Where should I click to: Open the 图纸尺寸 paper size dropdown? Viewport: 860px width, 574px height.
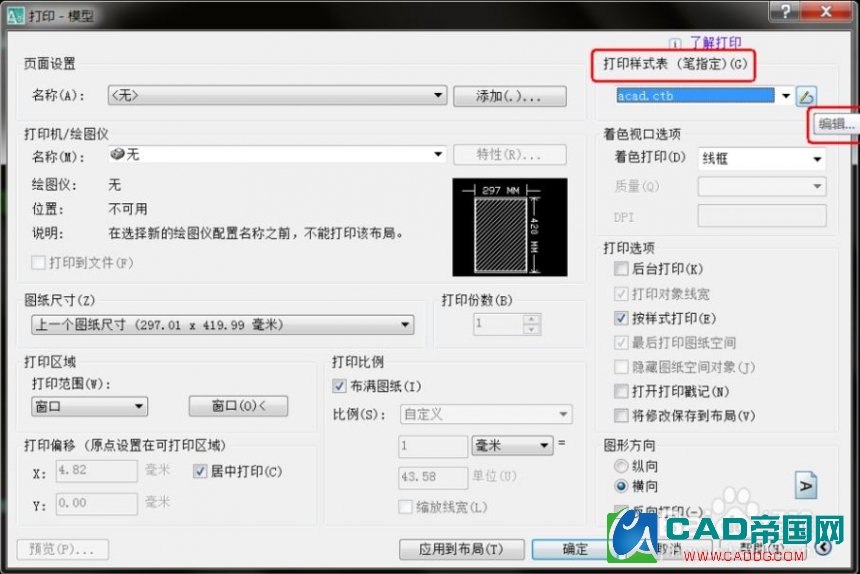pyautogui.click(x=222, y=325)
